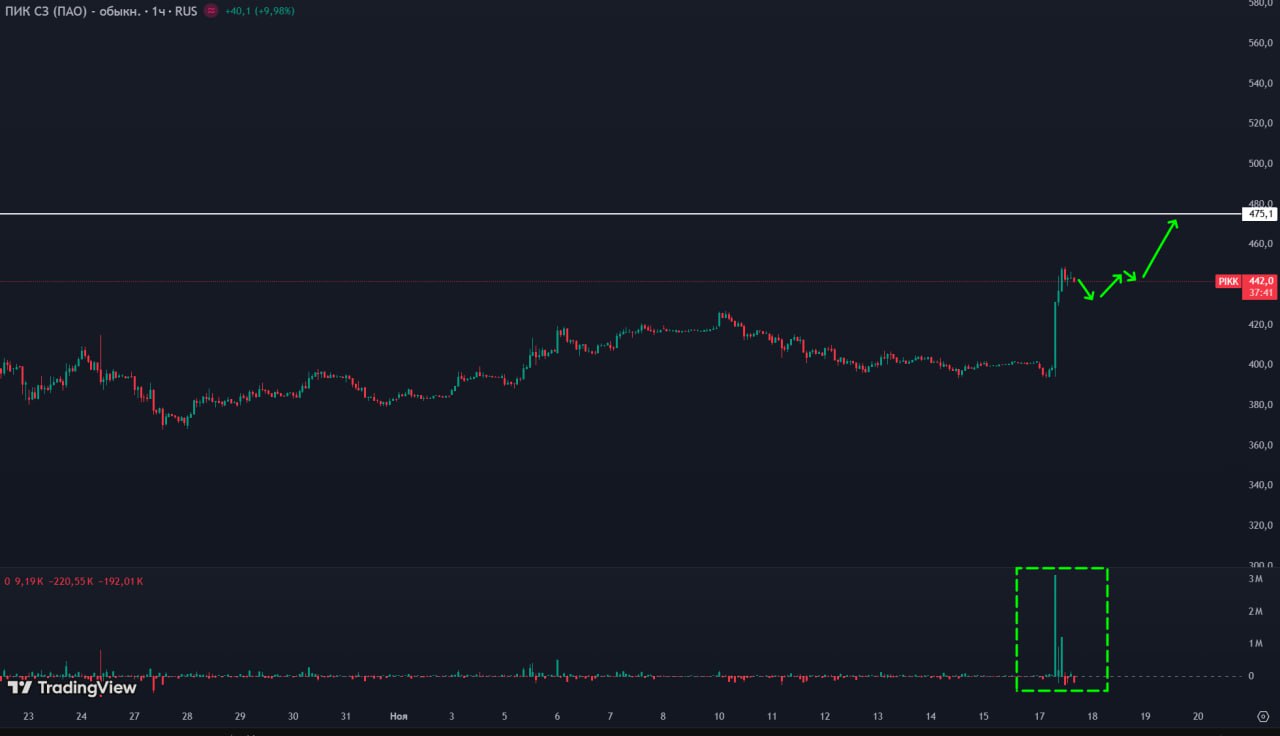Click the TradingView logo watermark
Image resolution: width=1280 pixels, height=736 pixels.
tap(72, 687)
